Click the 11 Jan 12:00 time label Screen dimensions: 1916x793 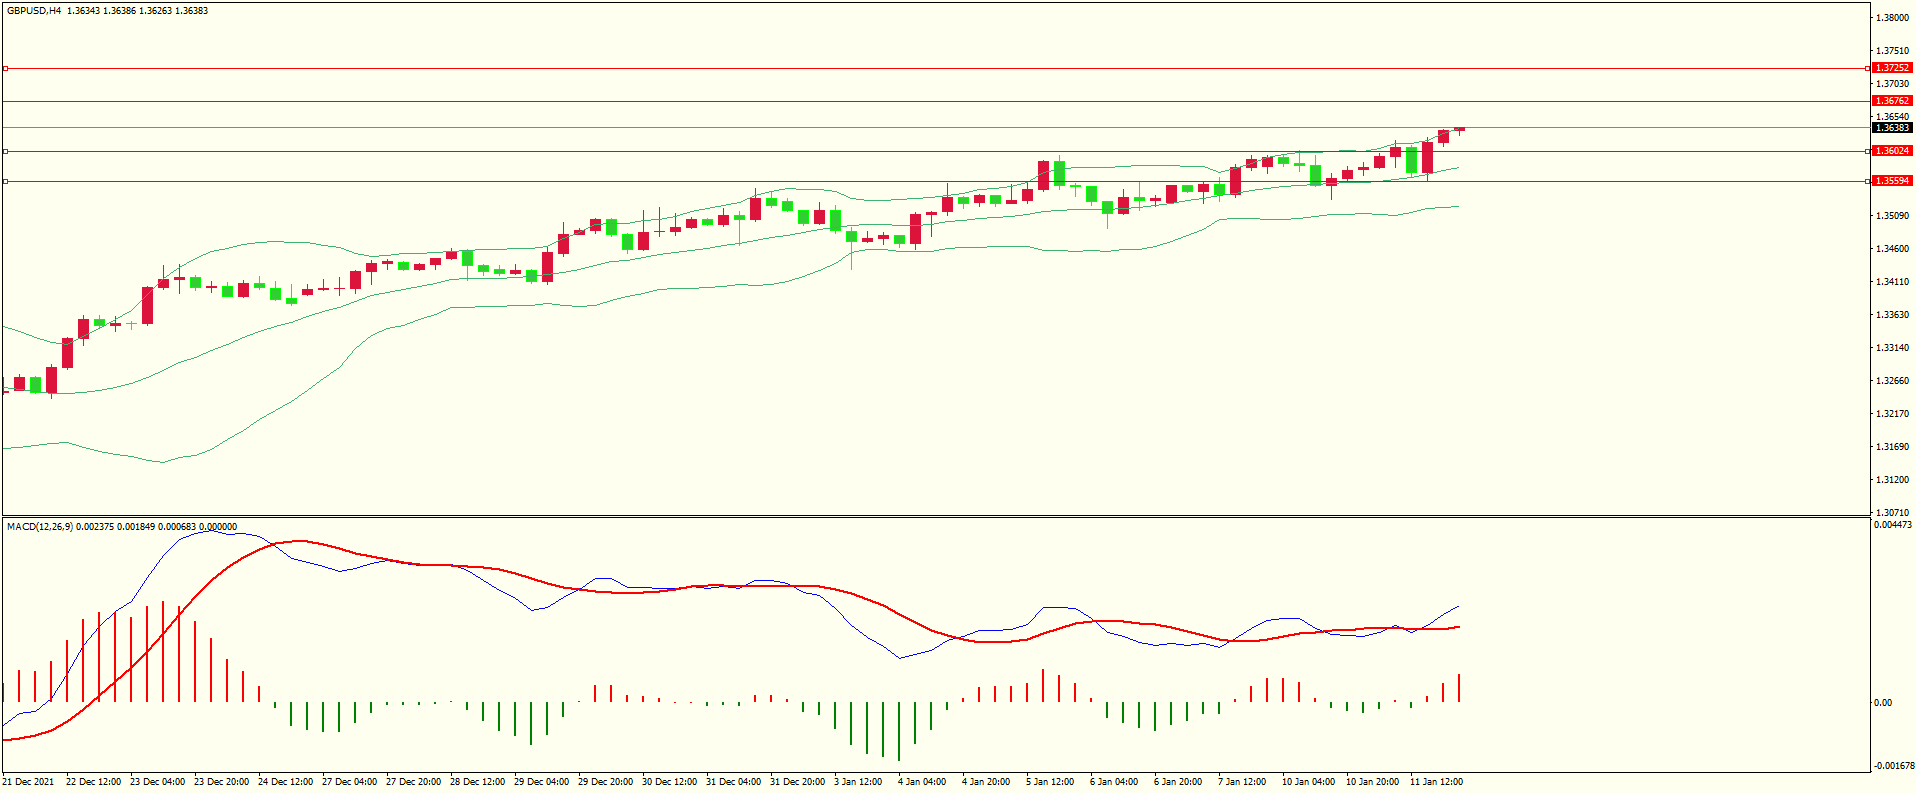[1436, 782]
